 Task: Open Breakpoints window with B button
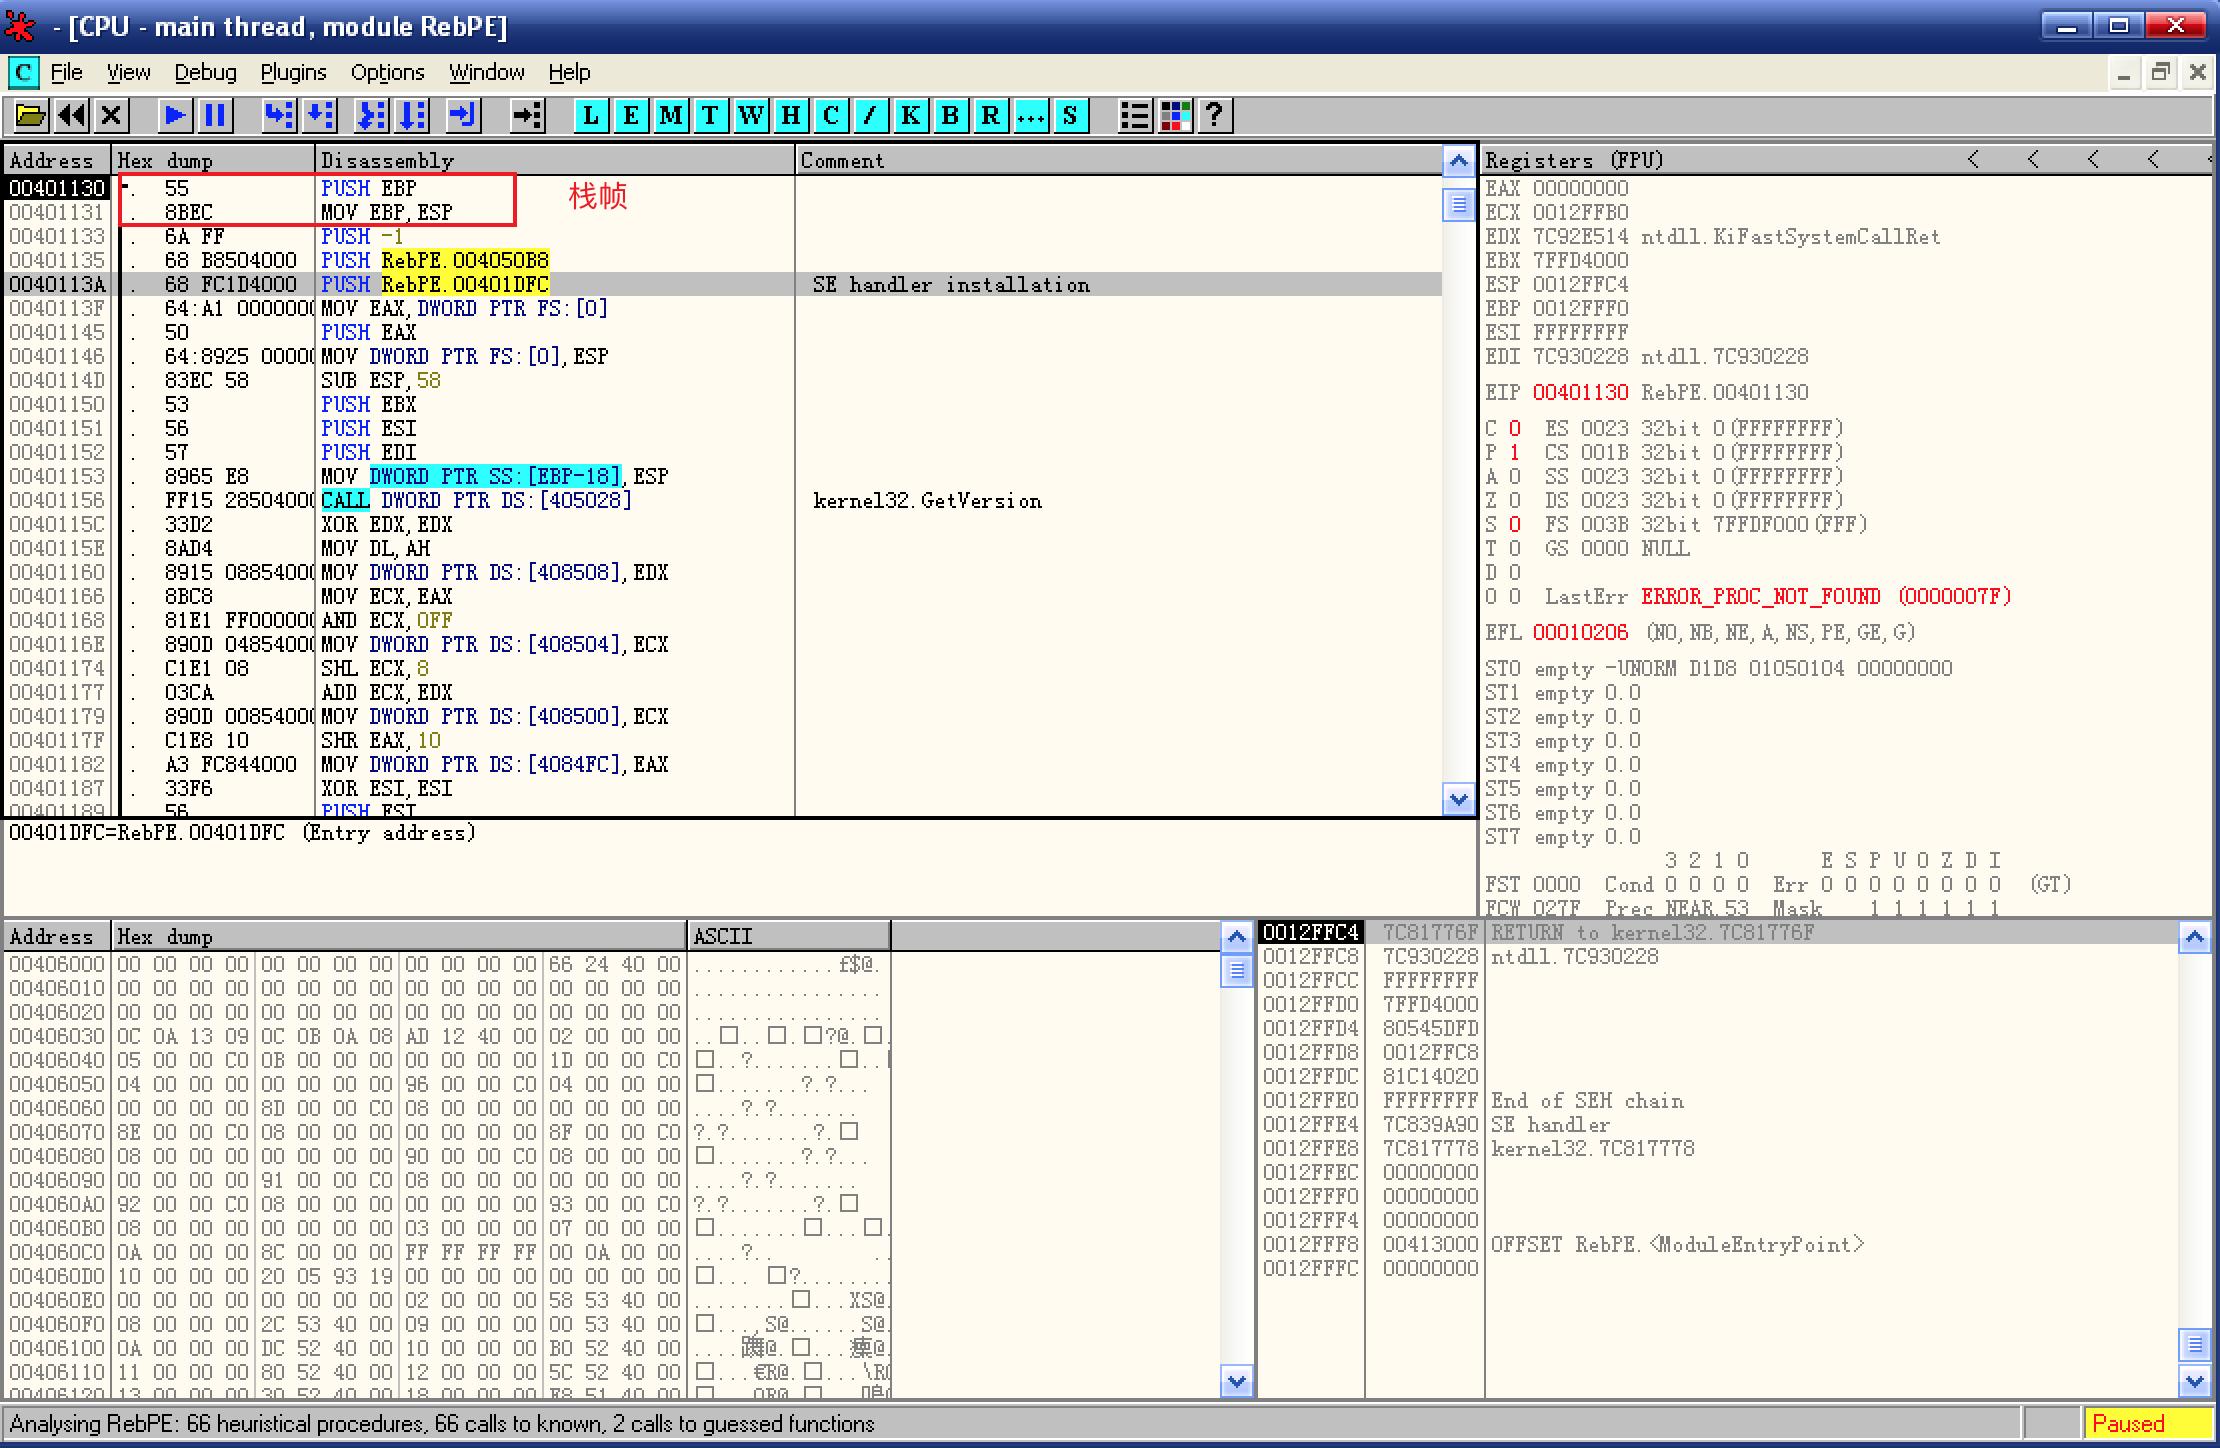point(950,116)
